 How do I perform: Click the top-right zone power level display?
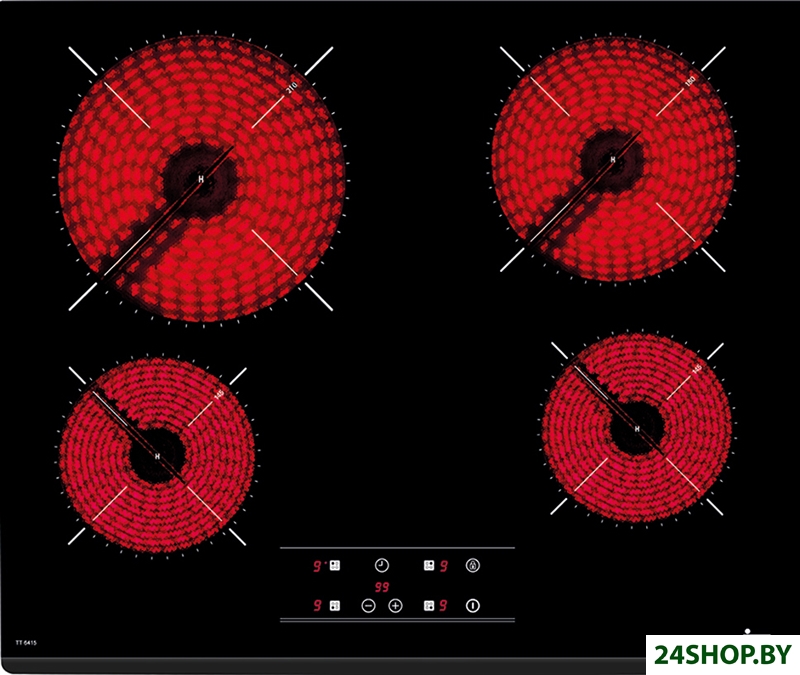[x=443, y=565]
